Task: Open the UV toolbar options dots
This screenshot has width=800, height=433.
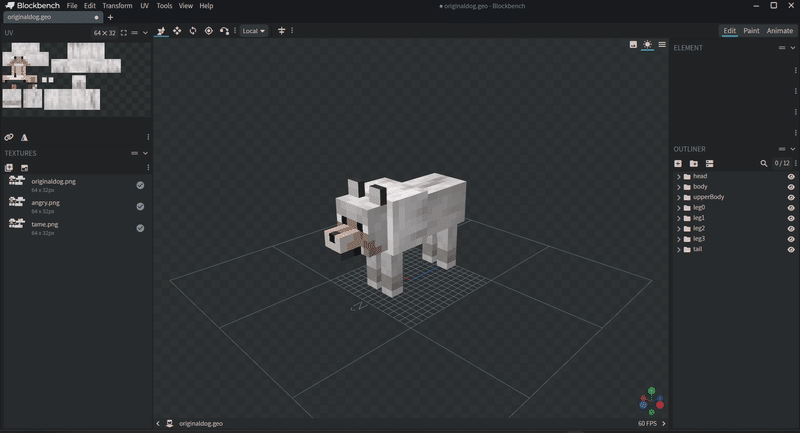Action: pyautogui.click(x=148, y=137)
